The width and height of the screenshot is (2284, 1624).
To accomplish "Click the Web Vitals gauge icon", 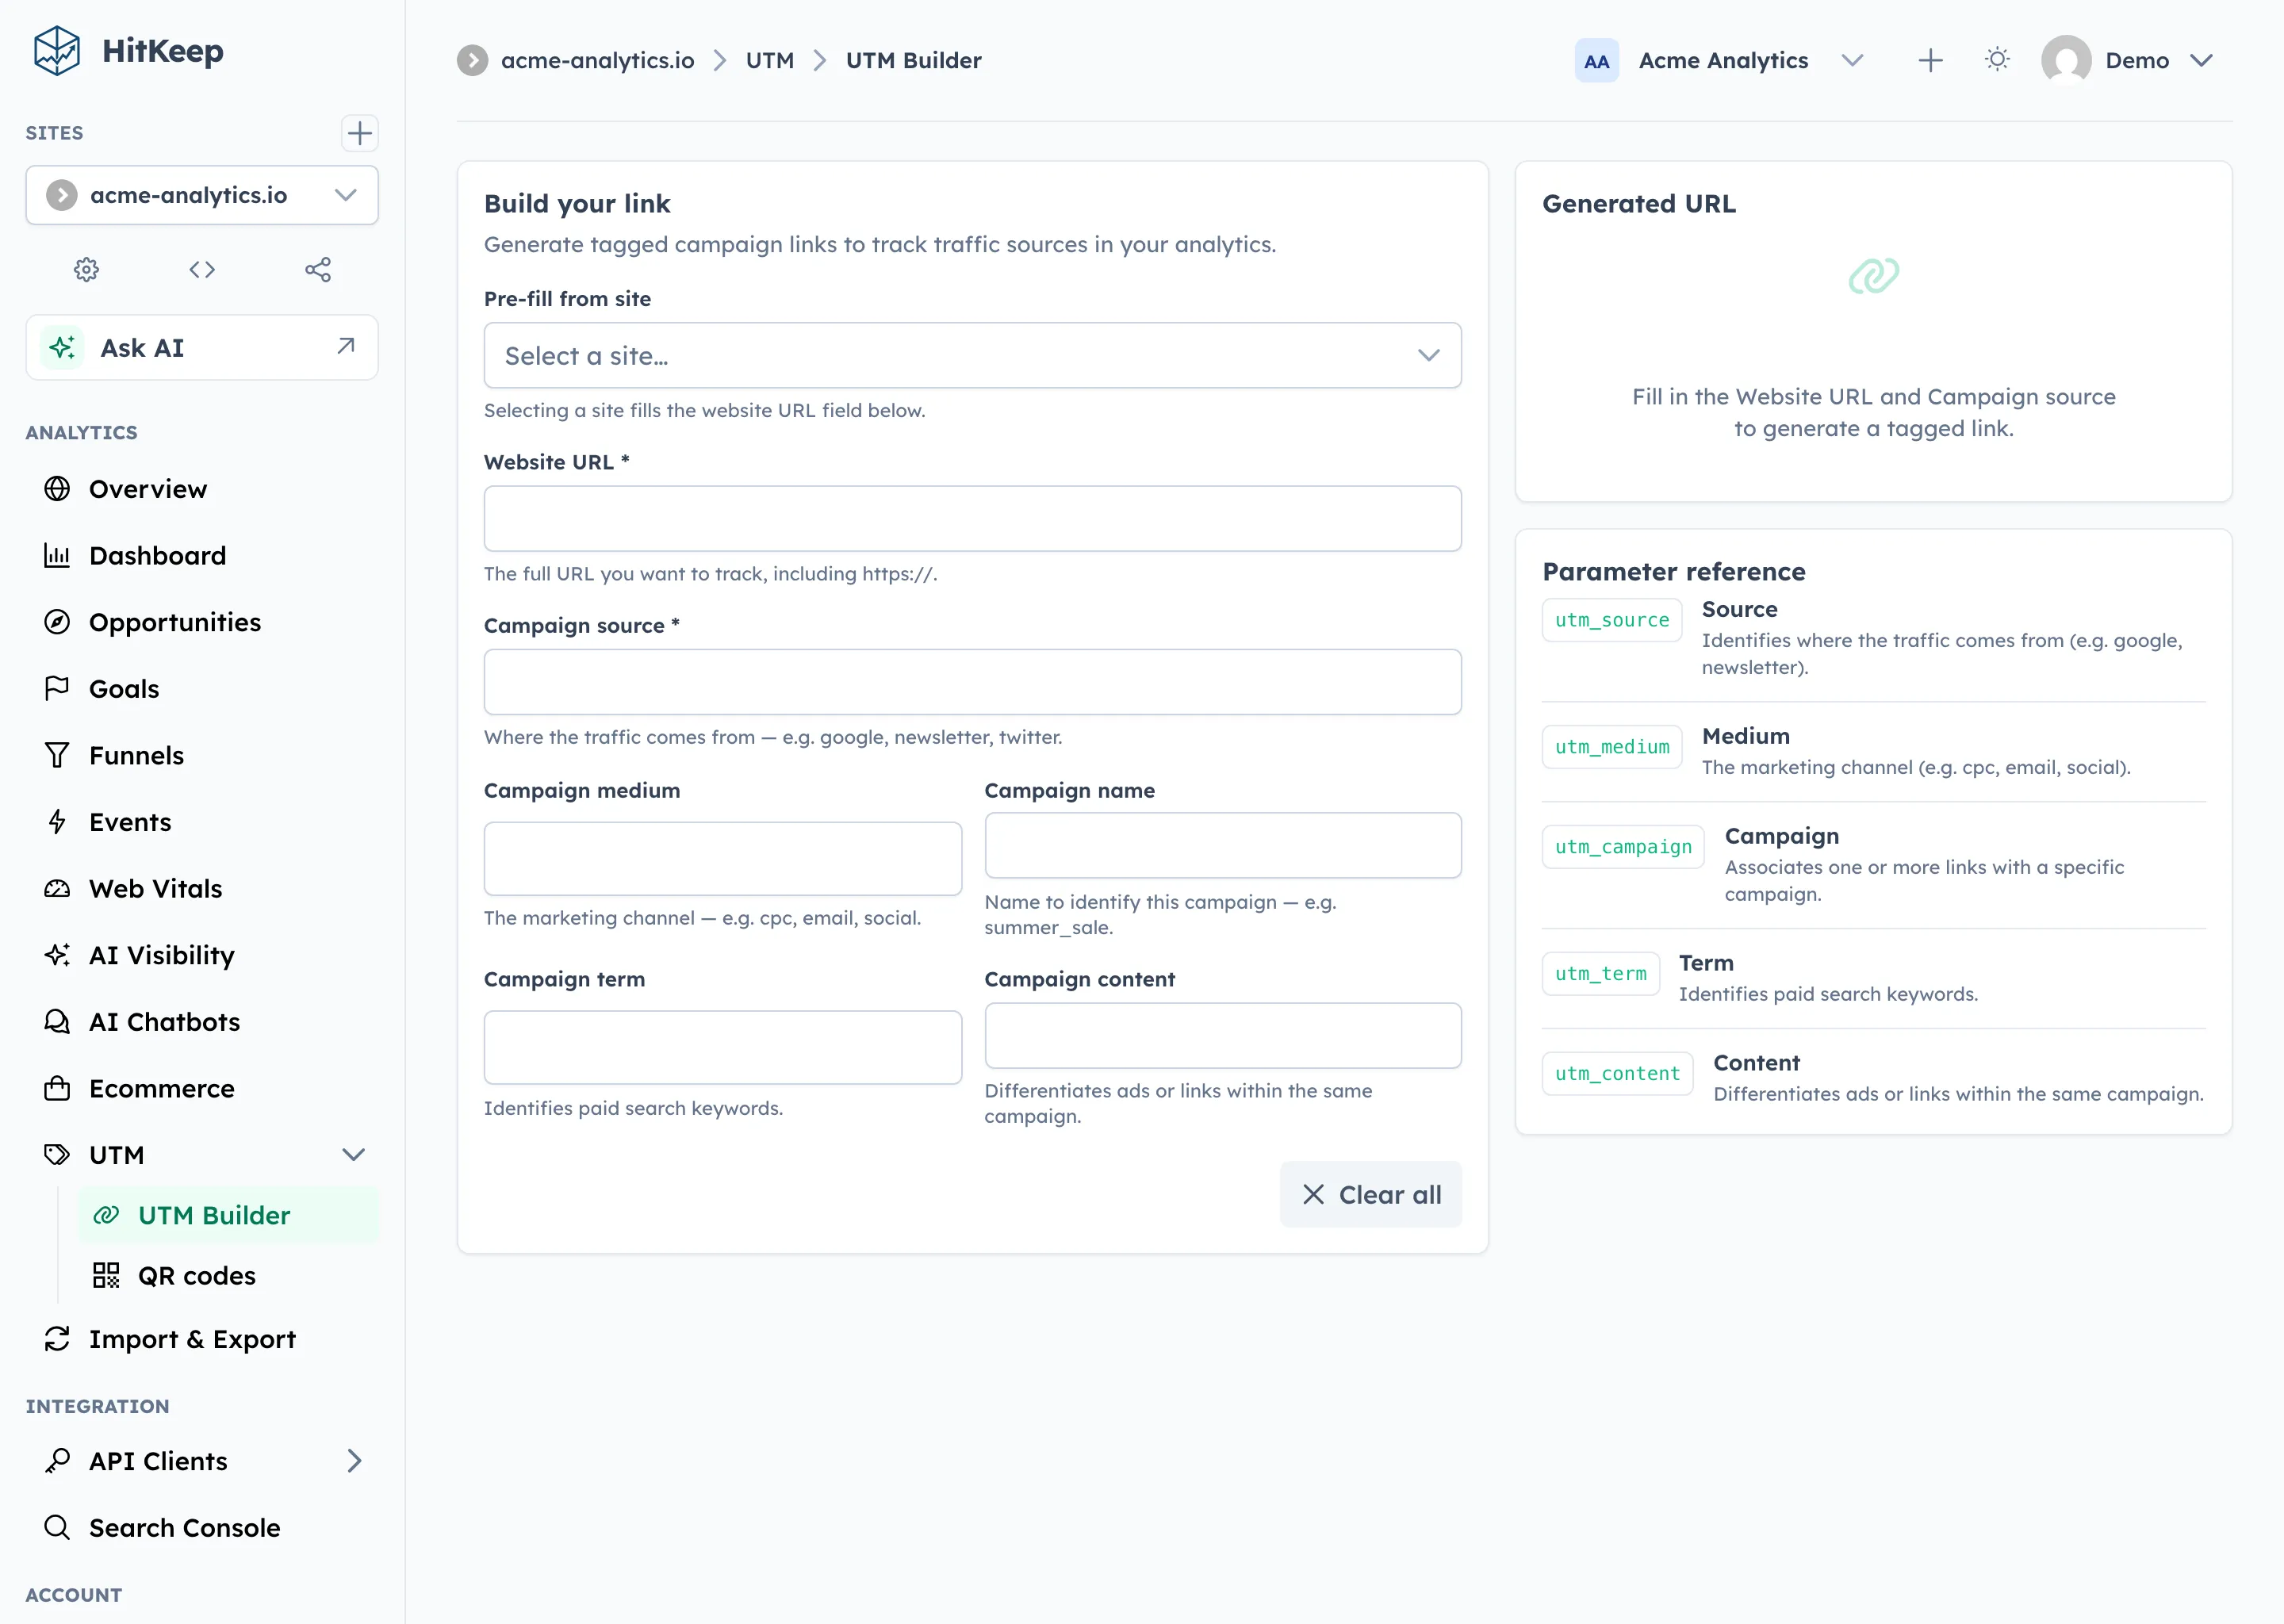I will click(x=57, y=888).
